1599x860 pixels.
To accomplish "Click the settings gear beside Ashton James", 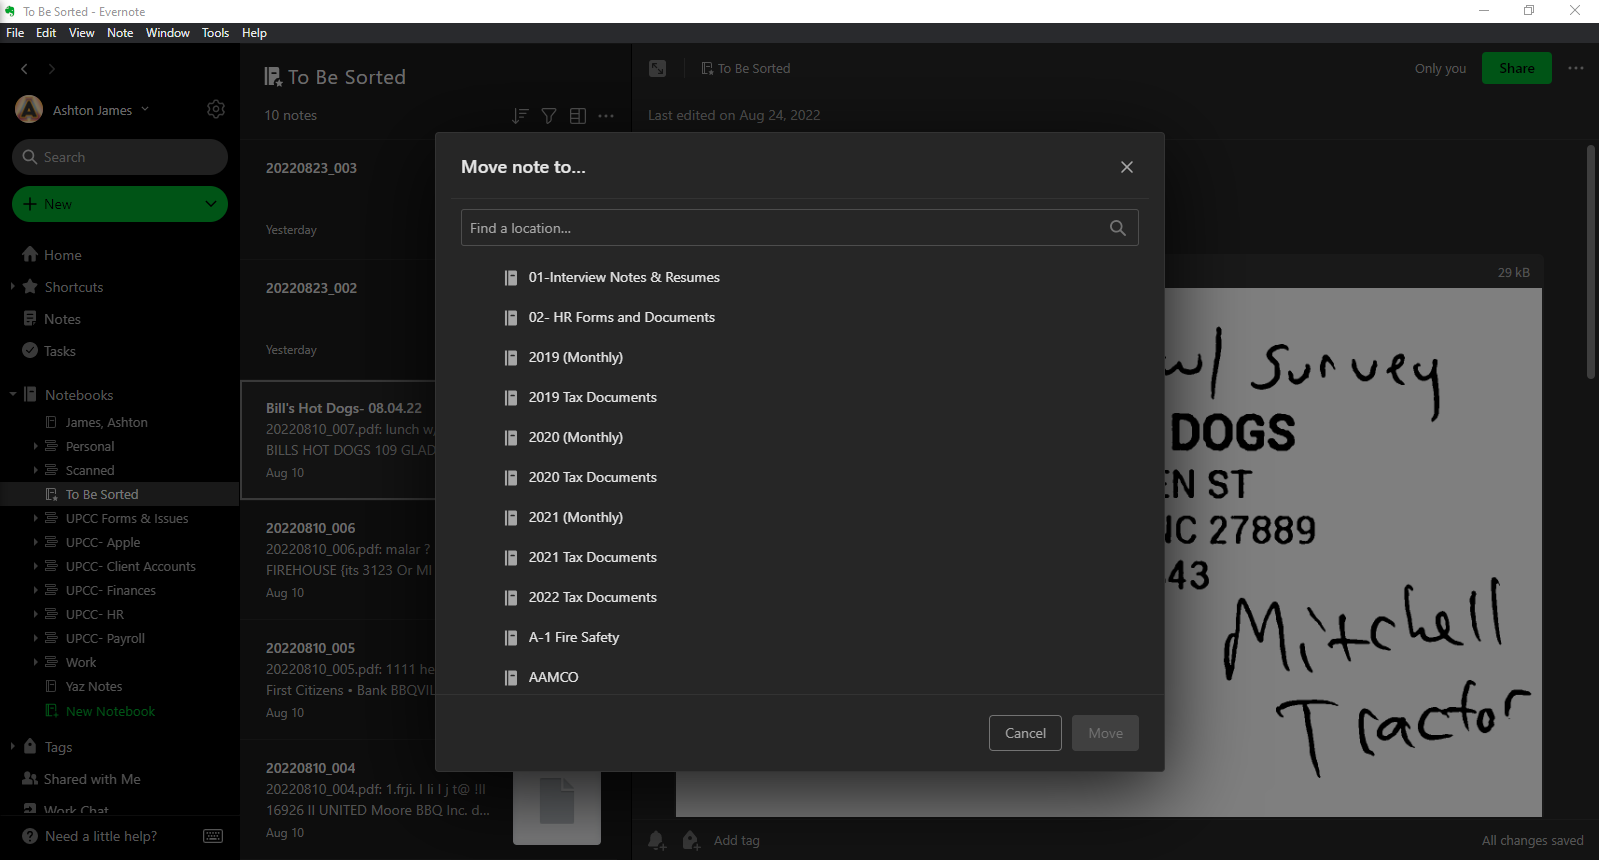I will click(x=216, y=109).
